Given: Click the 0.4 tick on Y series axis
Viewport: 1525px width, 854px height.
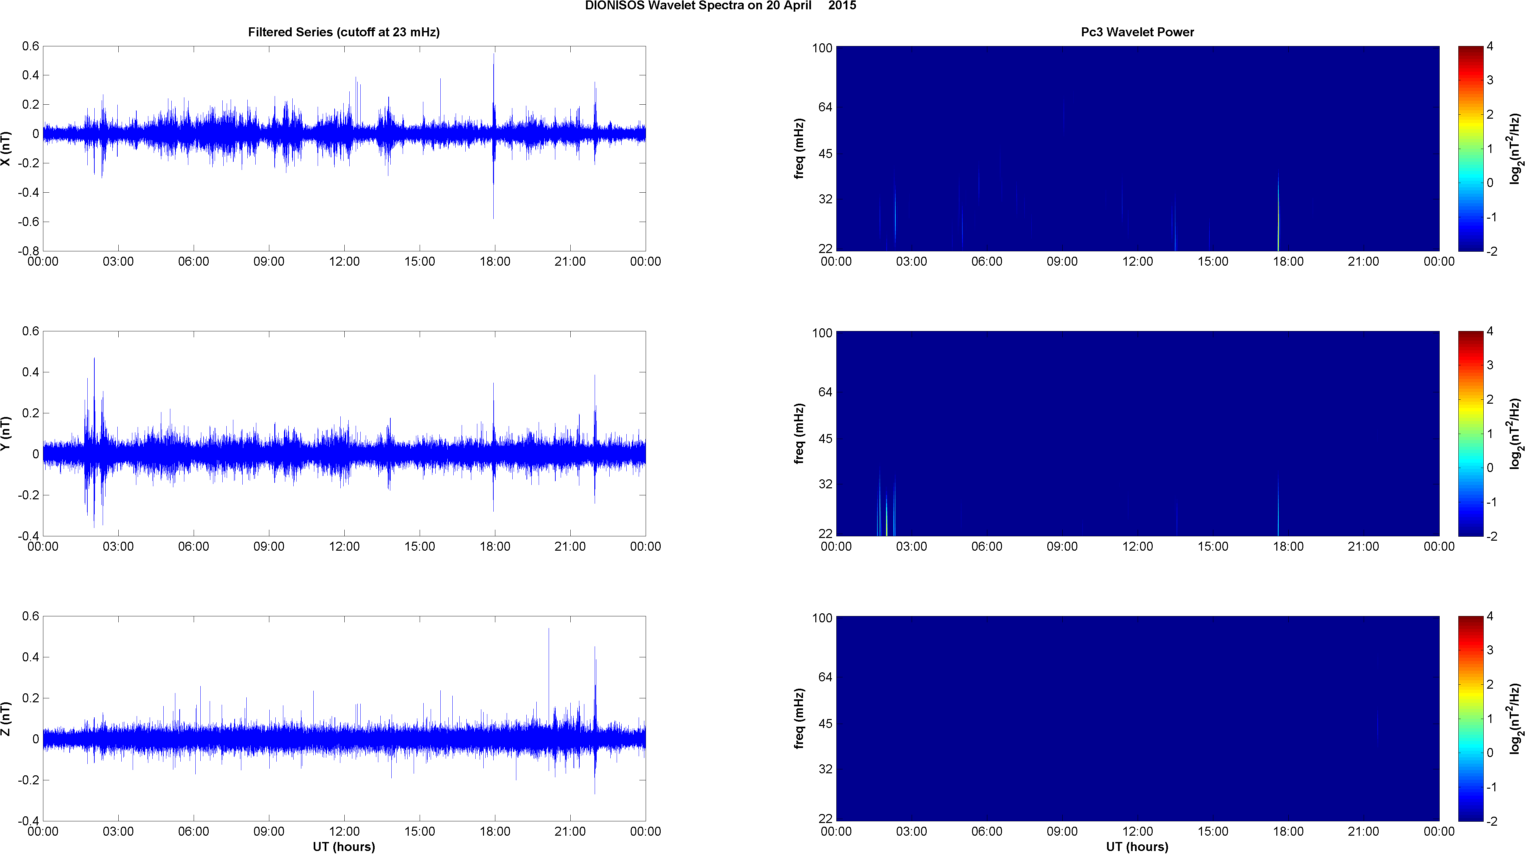Looking at the screenshot, I should pyautogui.click(x=32, y=373).
